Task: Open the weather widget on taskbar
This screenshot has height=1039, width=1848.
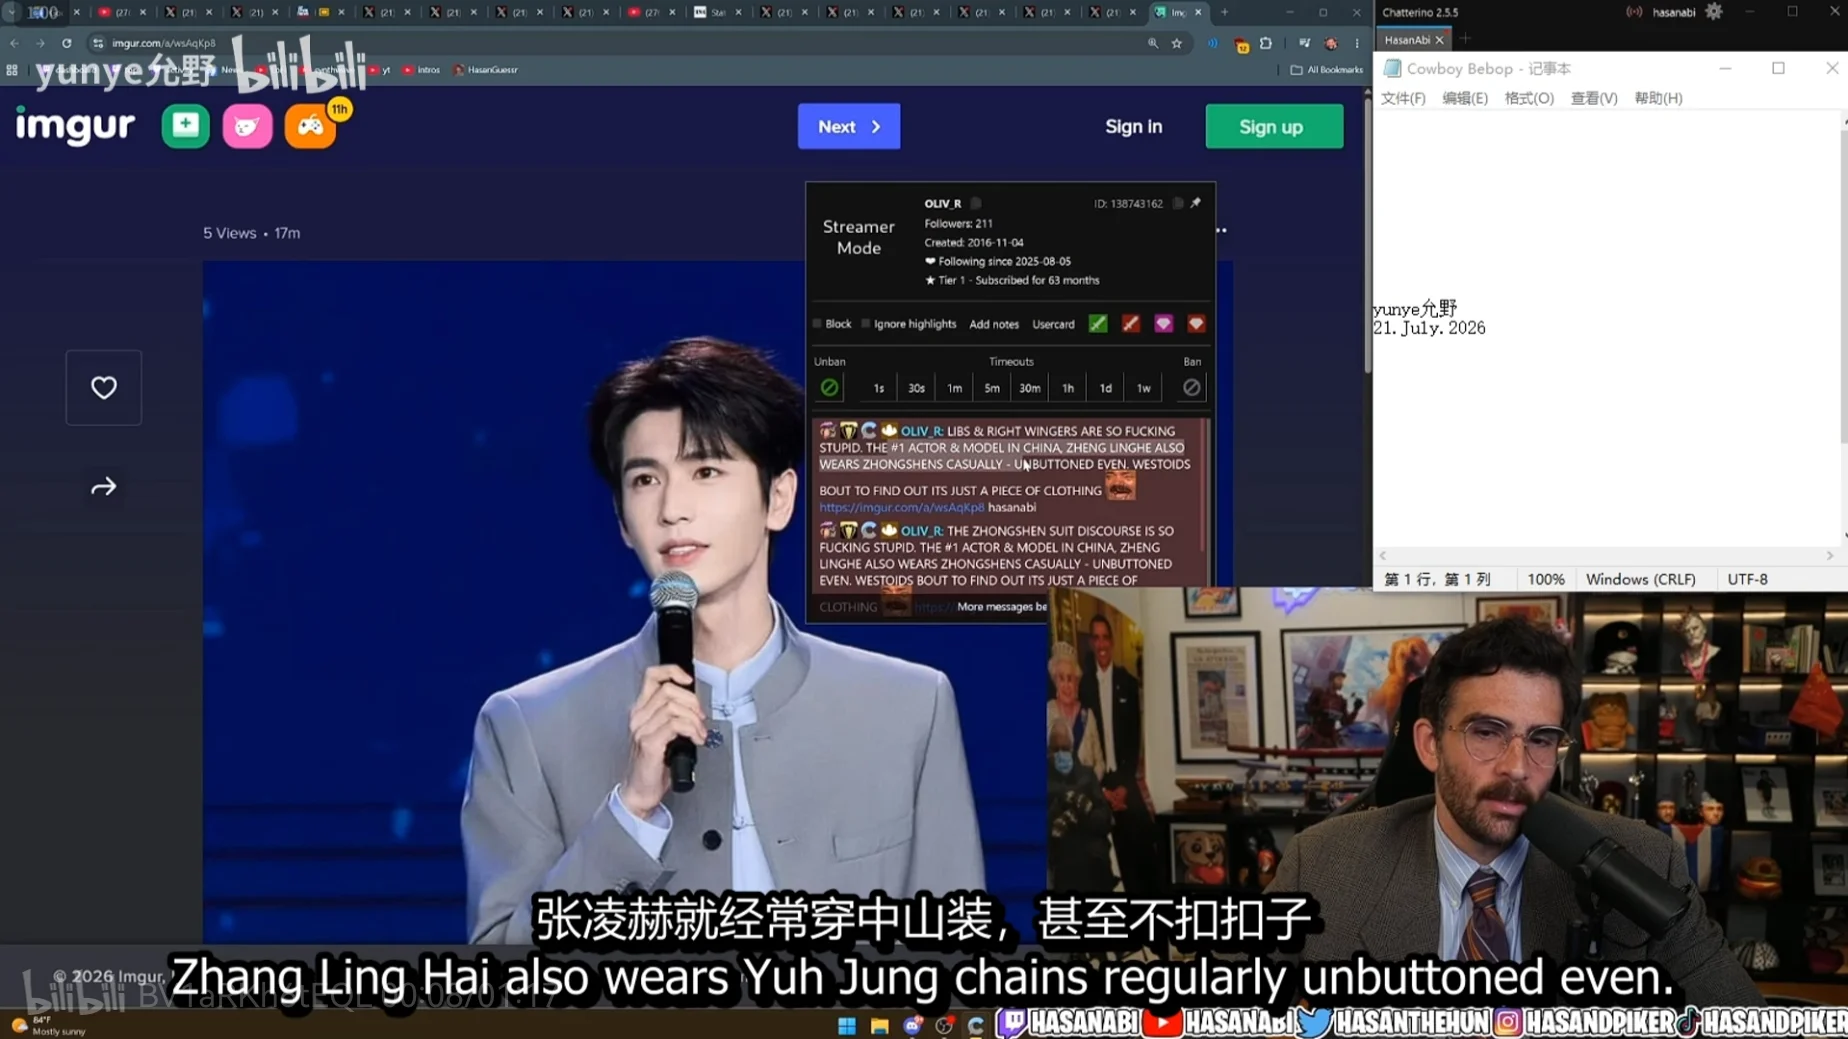Action: 48,1025
